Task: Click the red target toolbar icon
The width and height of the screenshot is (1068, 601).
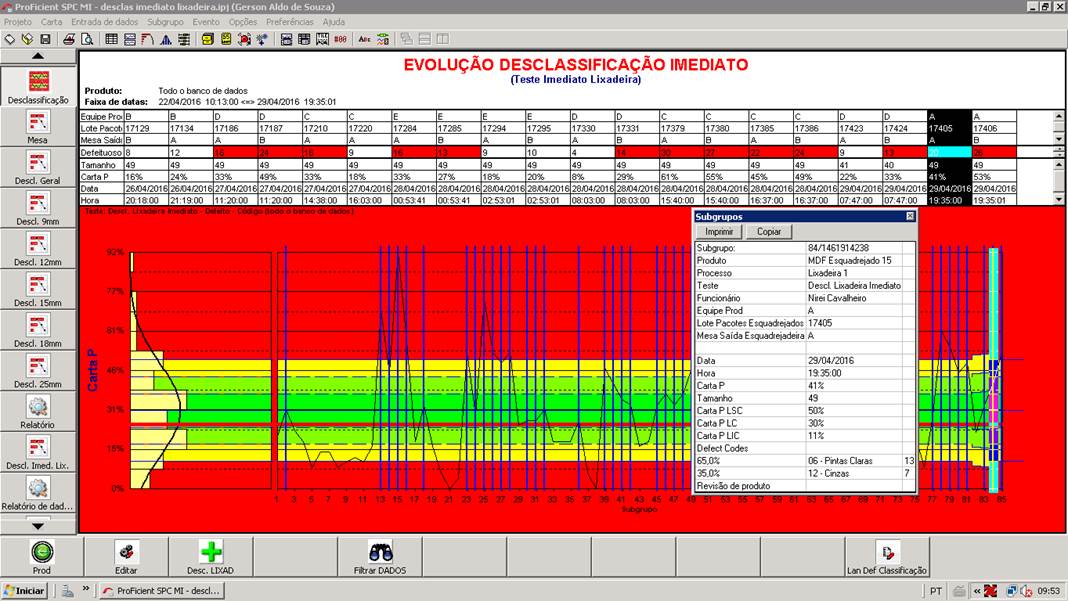Action: pyautogui.click(x=244, y=40)
